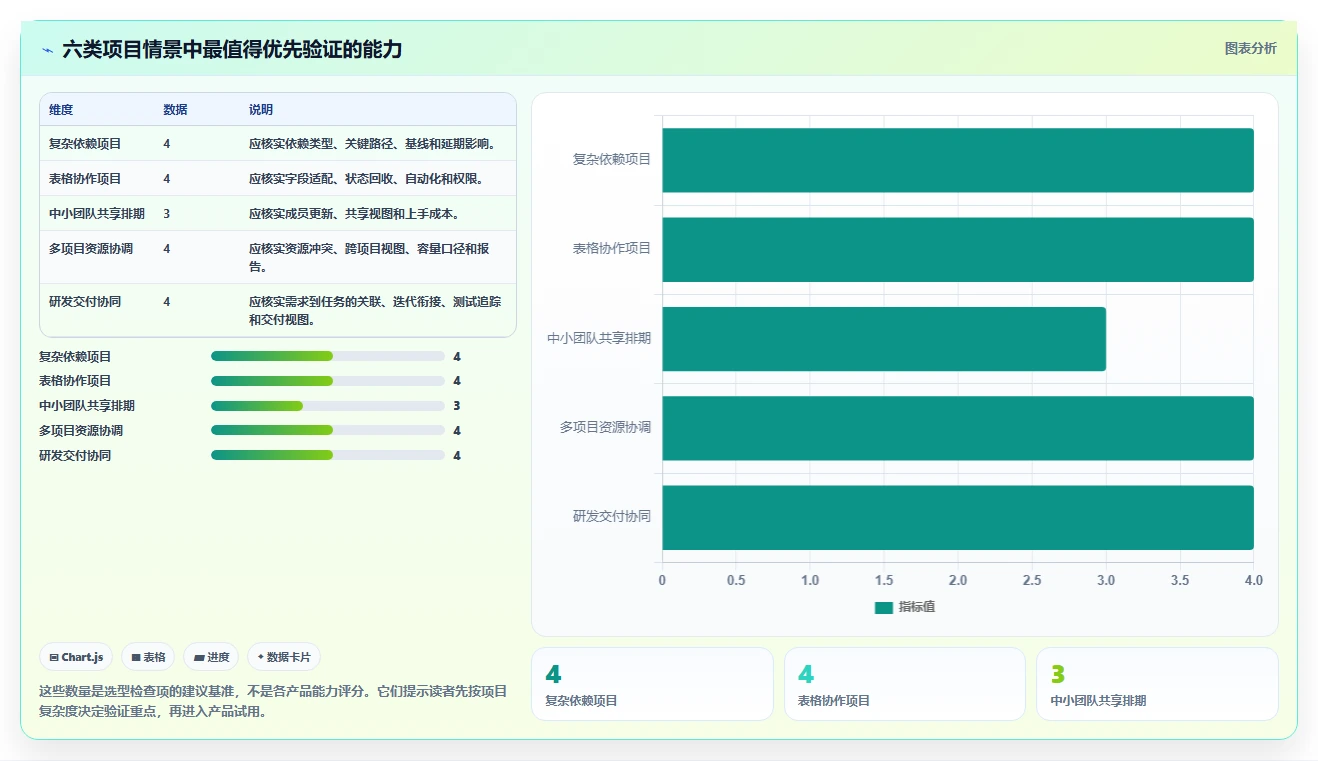Click the 表格协作项目 chart bar

click(x=958, y=249)
